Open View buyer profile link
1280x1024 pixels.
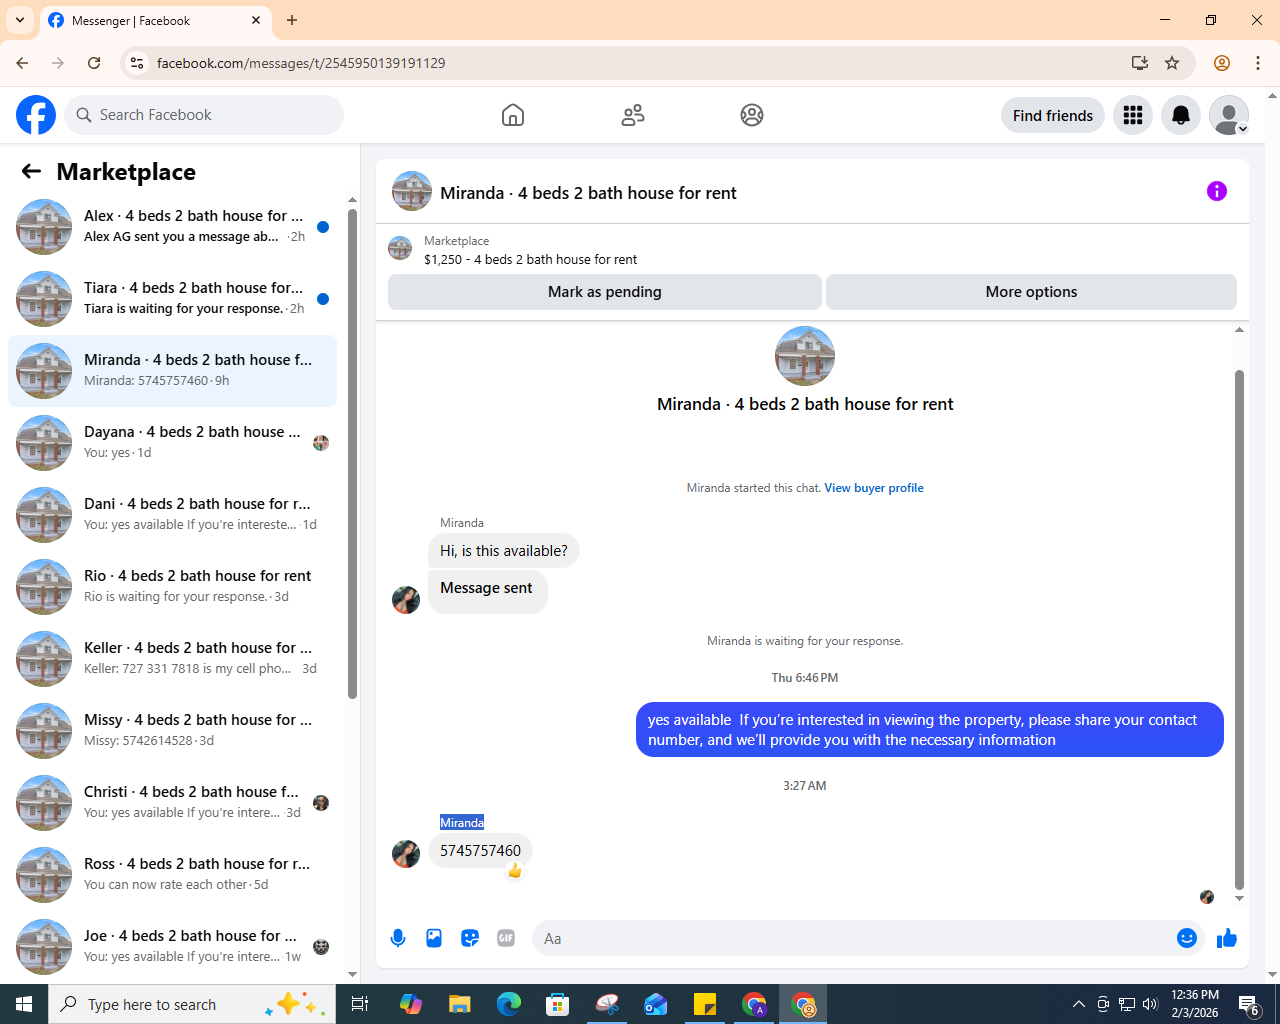[874, 488]
